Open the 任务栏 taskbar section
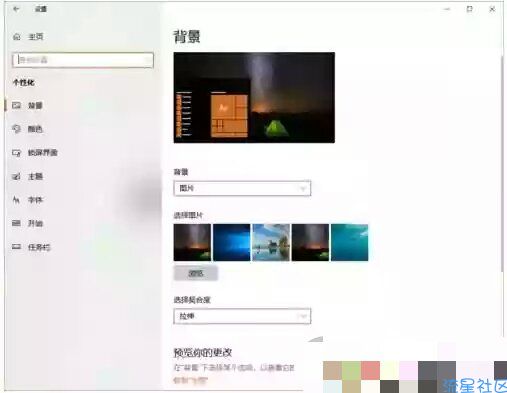 click(x=31, y=247)
